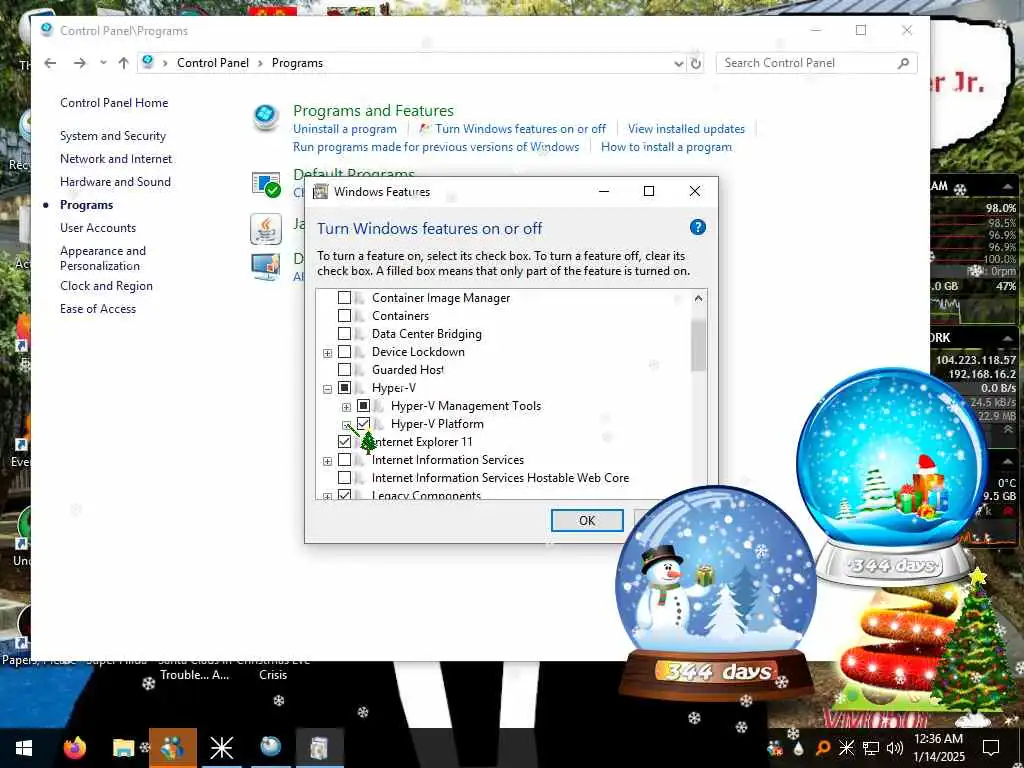Check the Internet Information Services checkbox

(344, 460)
